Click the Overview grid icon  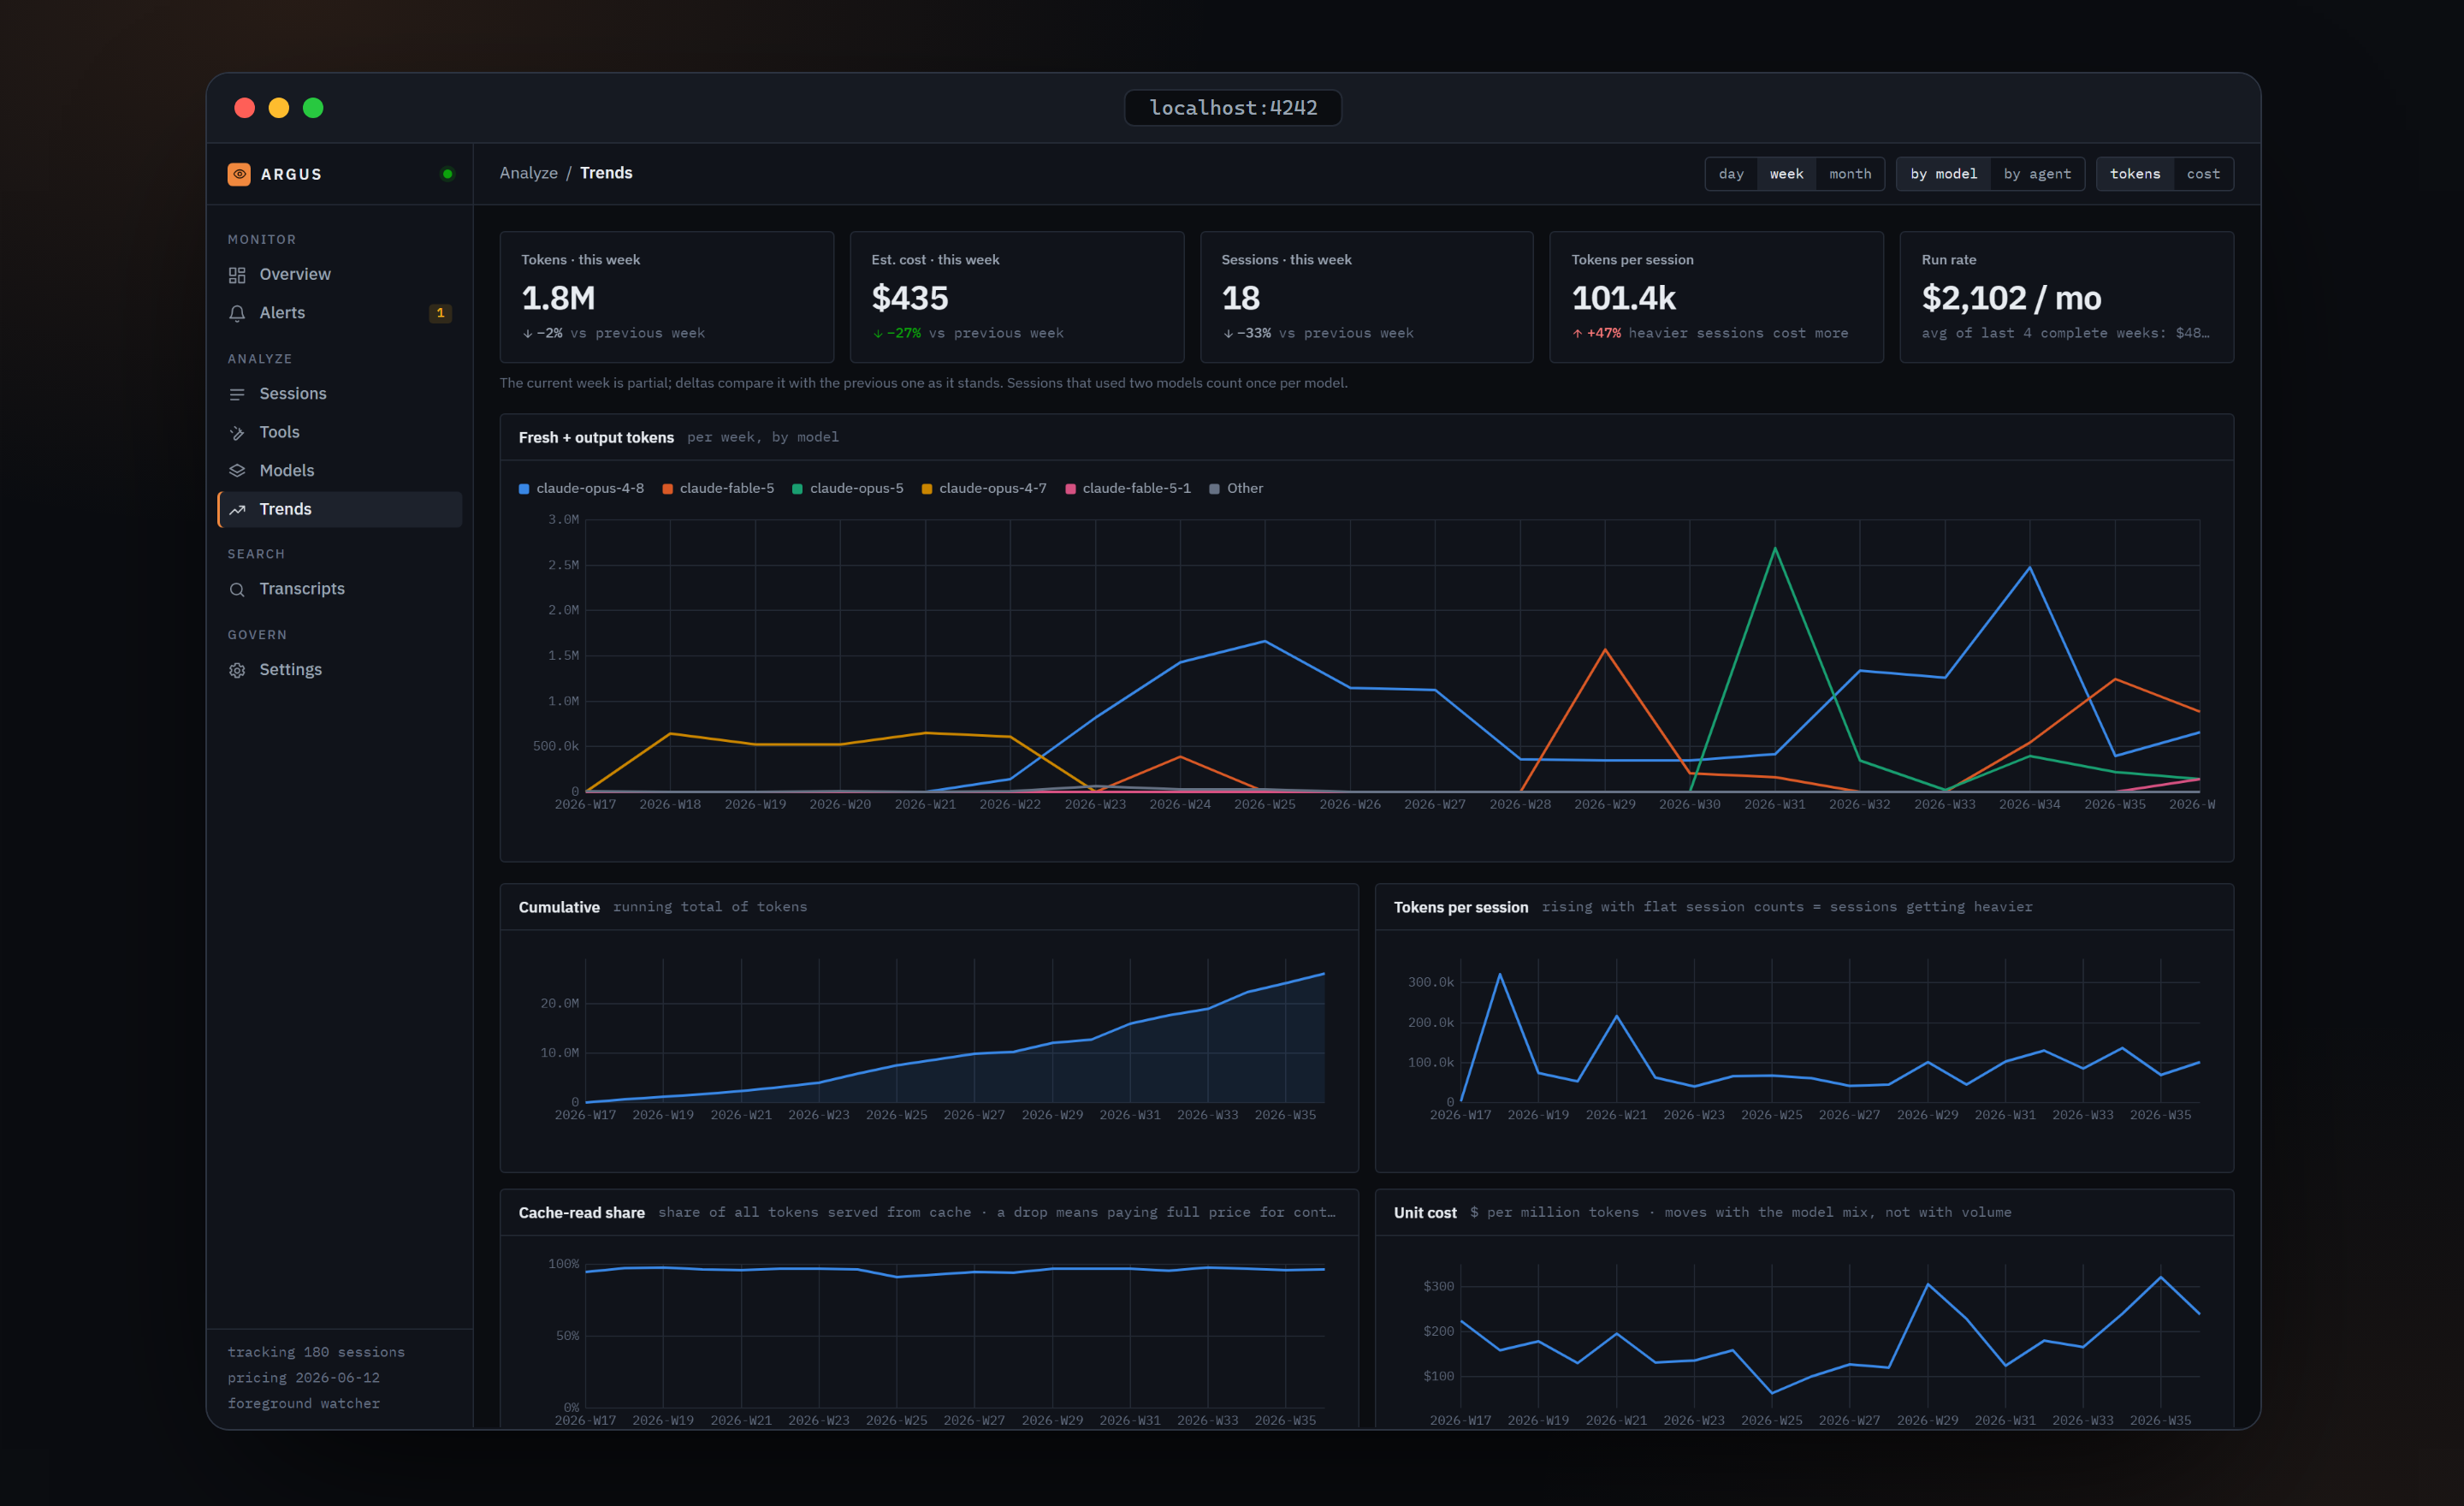click(237, 275)
